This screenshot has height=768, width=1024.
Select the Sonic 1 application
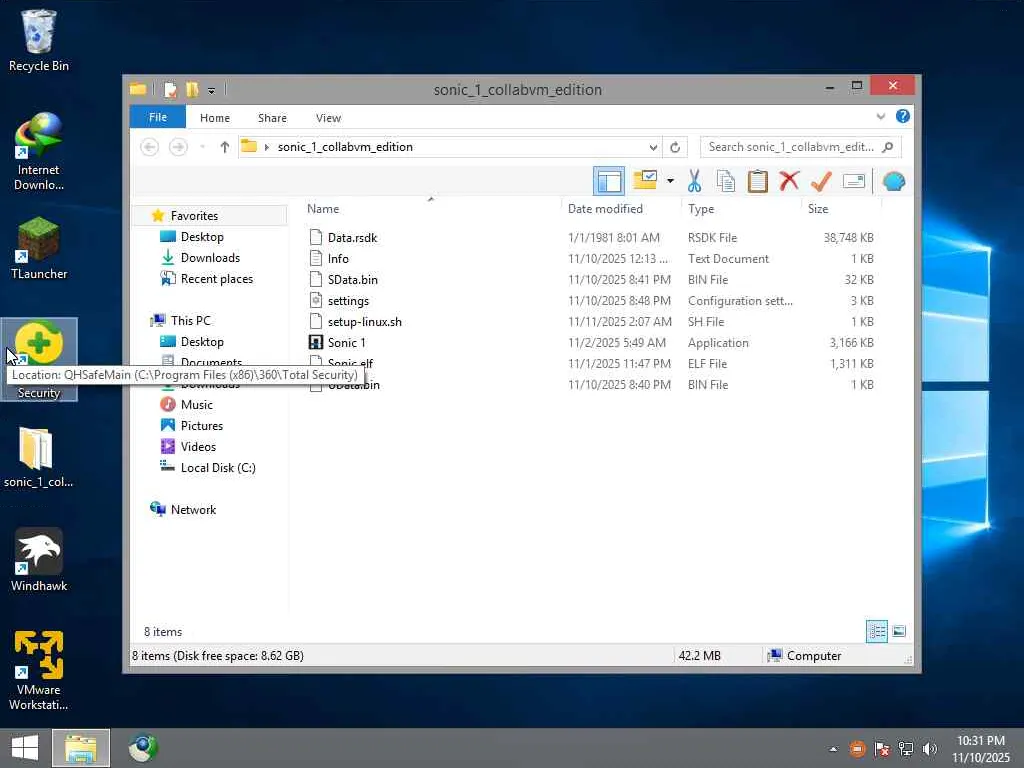click(x=346, y=343)
